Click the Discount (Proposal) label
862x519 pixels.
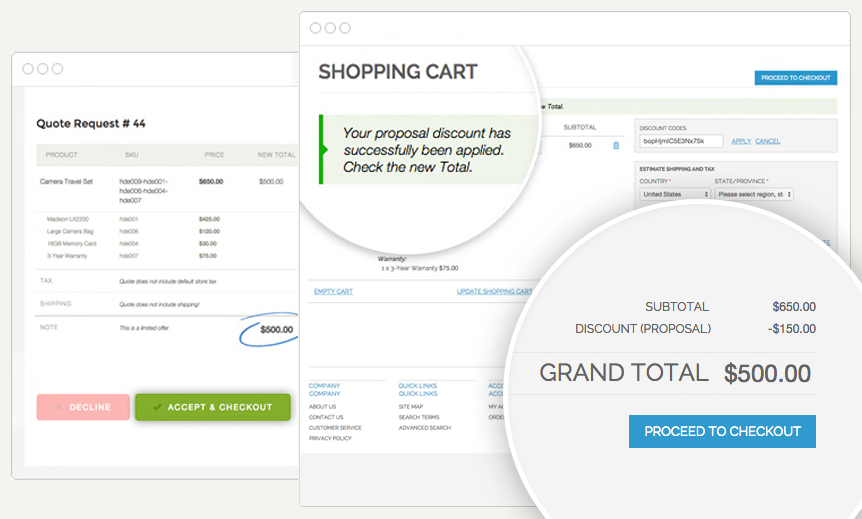tap(643, 329)
